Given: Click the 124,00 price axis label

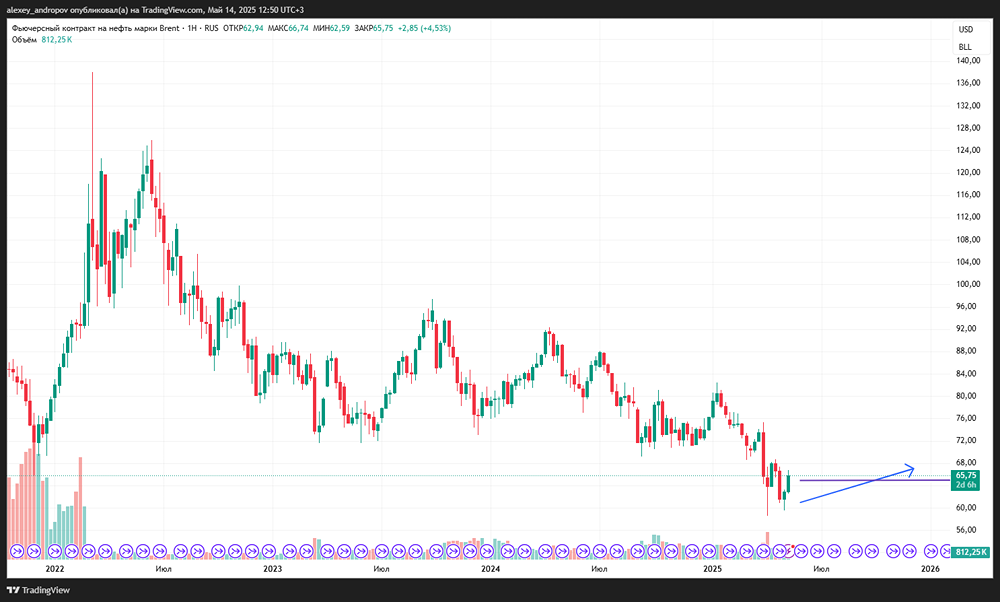Looking at the screenshot, I should (968, 150).
